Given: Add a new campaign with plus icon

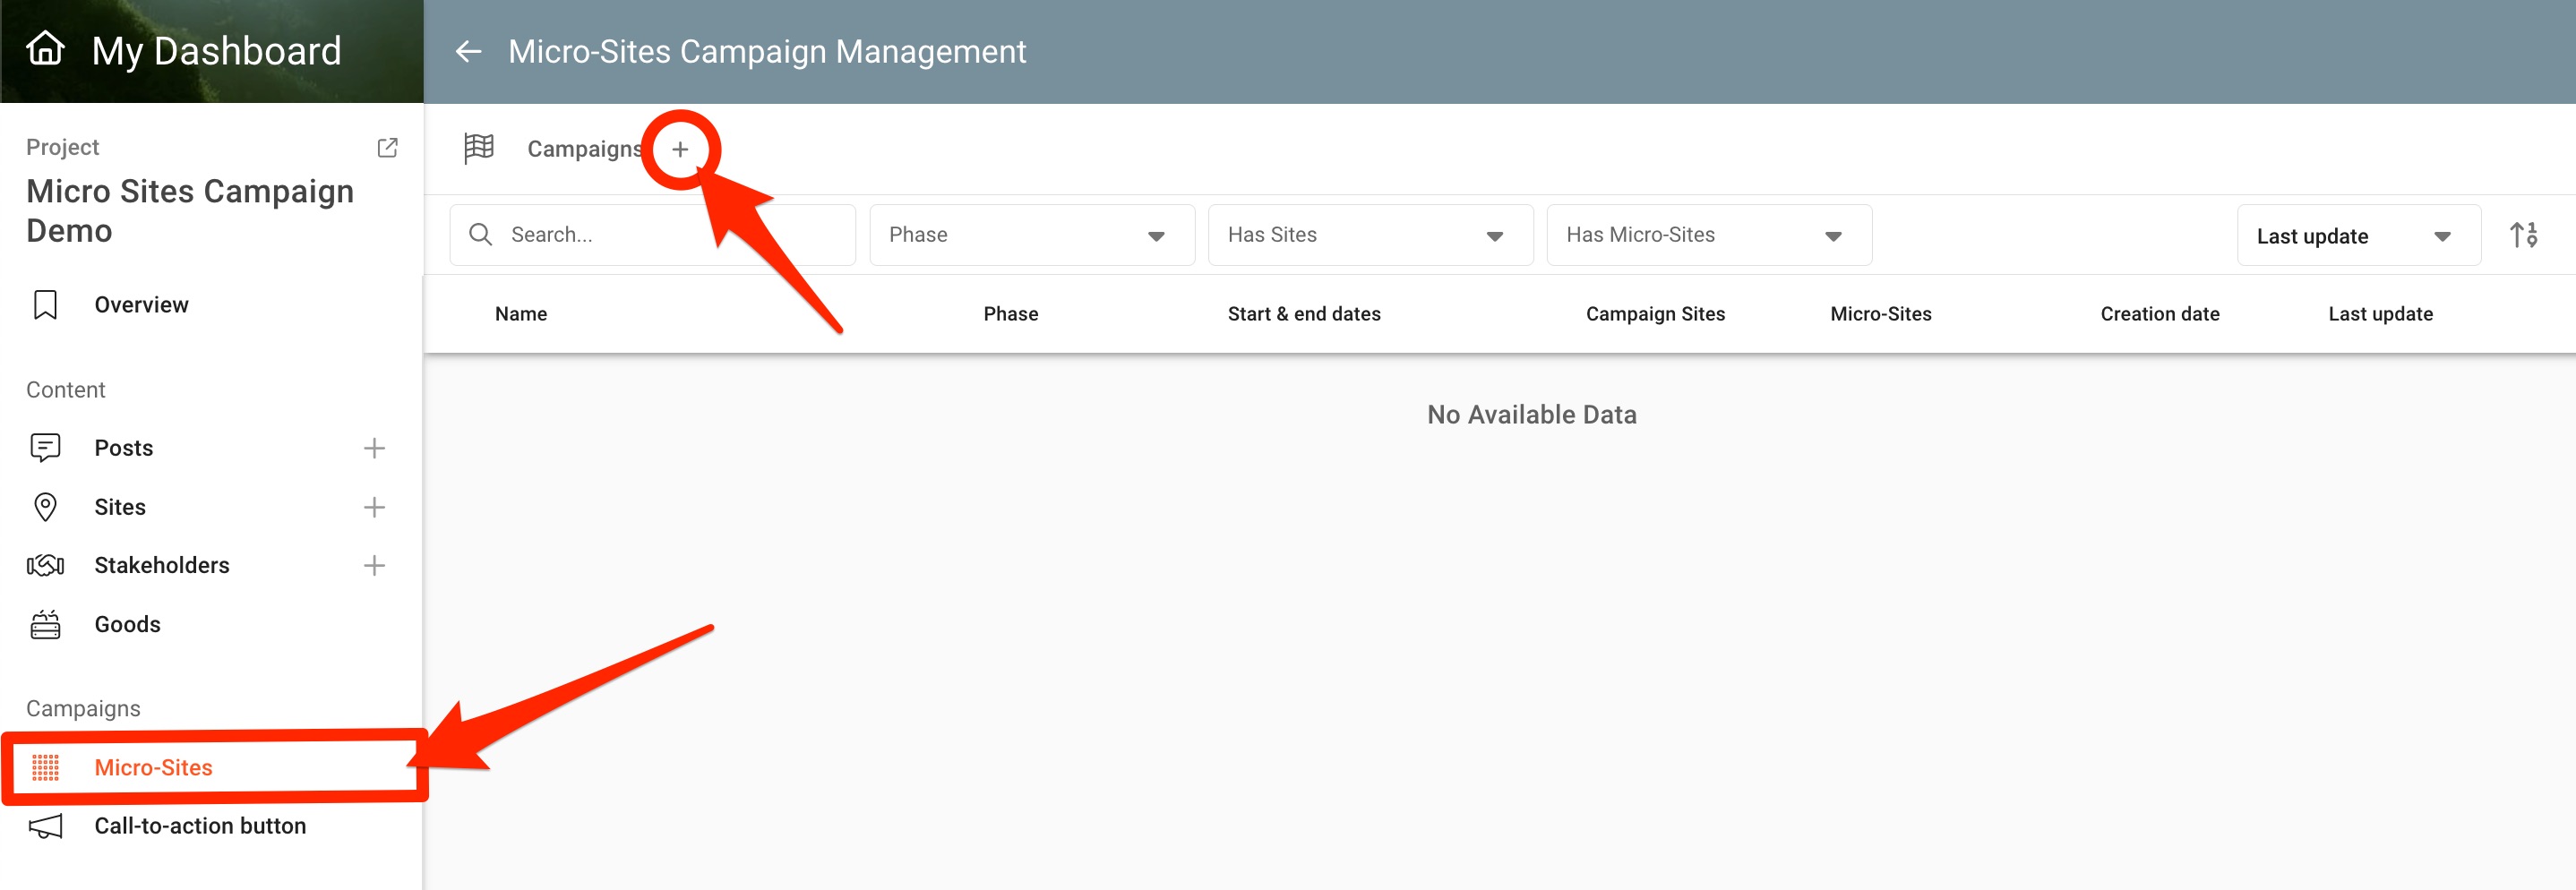Looking at the screenshot, I should click(680, 149).
